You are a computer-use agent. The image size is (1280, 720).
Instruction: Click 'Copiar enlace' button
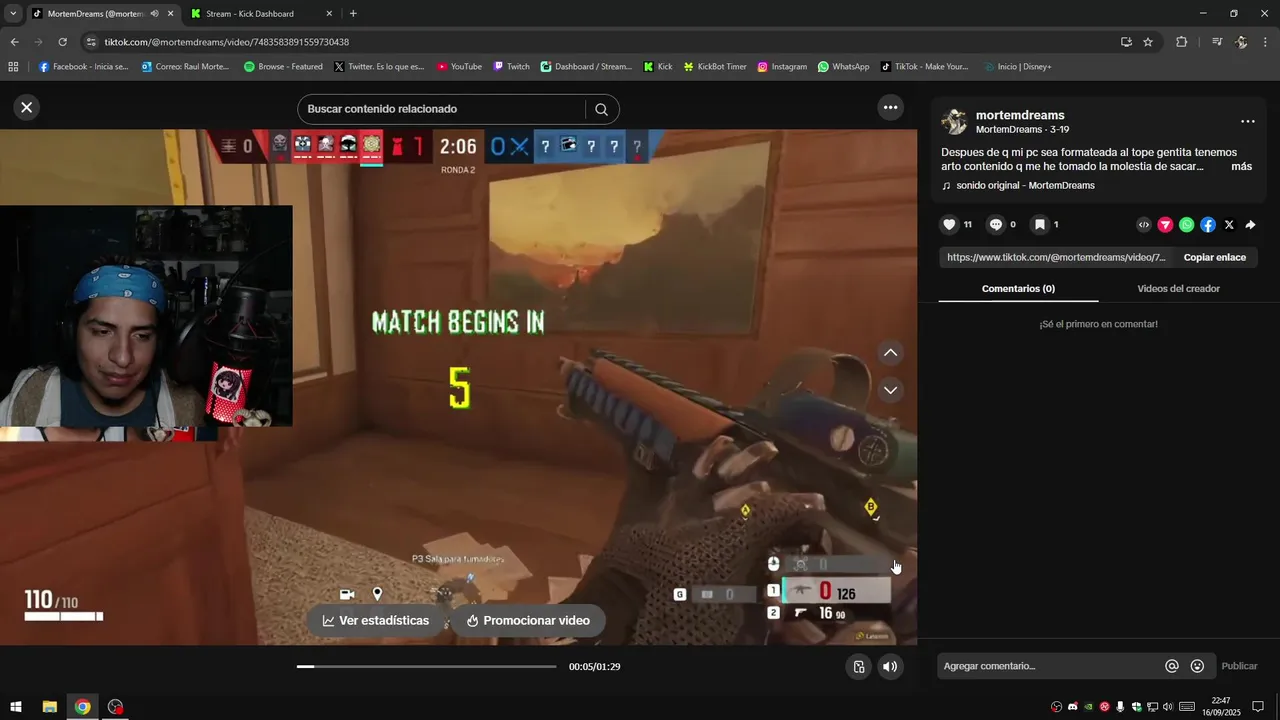coord(1214,258)
